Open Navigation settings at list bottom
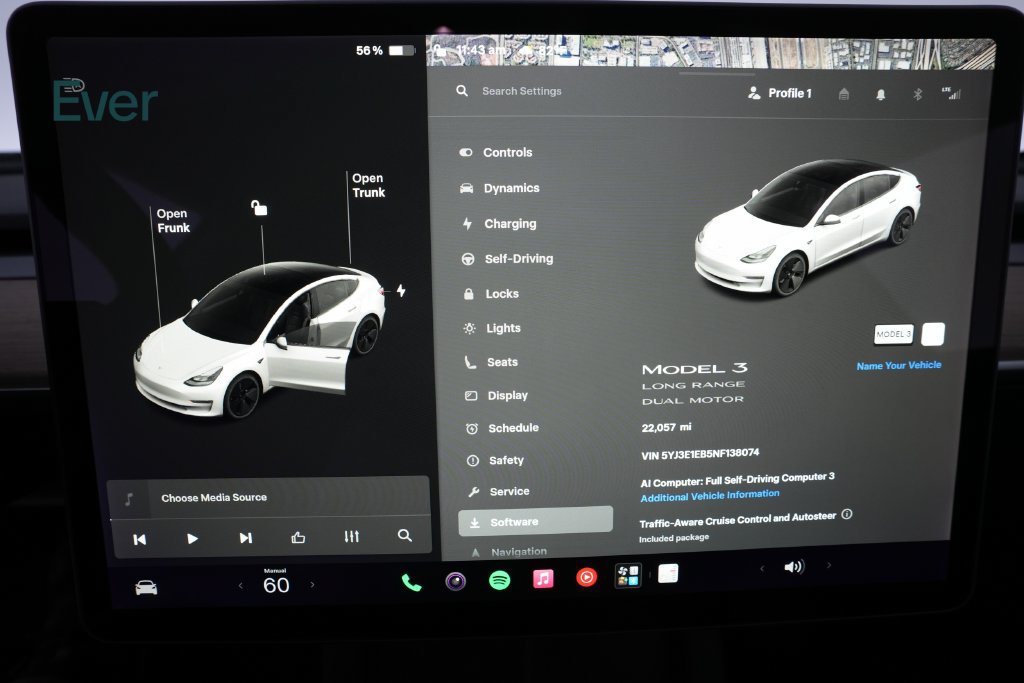This screenshot has height=683, width=1024. click(509, 552)
